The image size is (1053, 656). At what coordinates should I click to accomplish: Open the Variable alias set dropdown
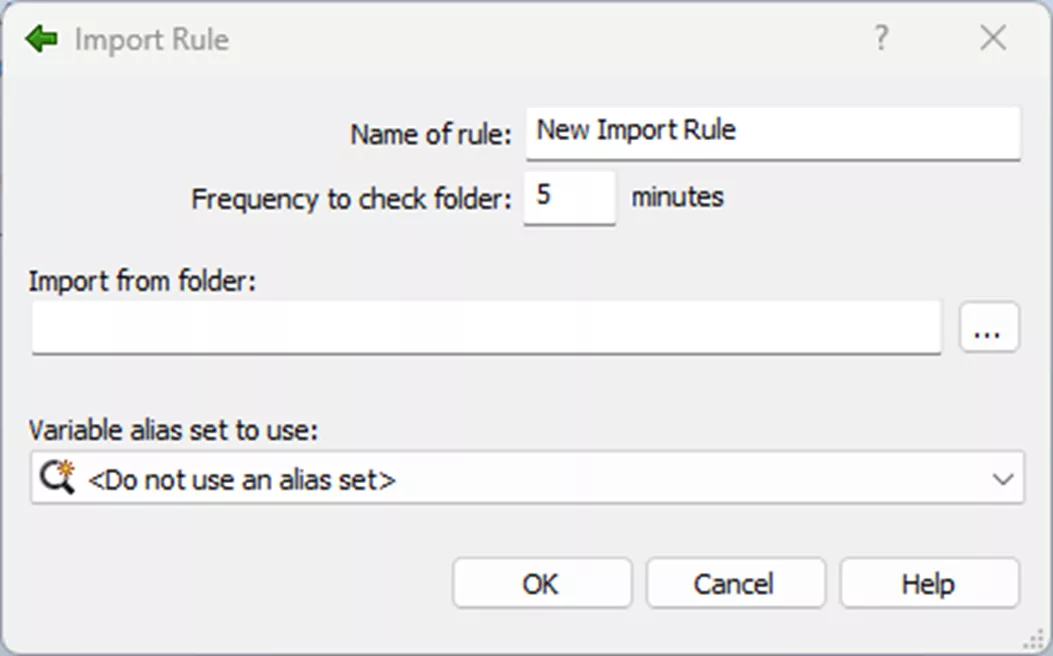(525, 479)
